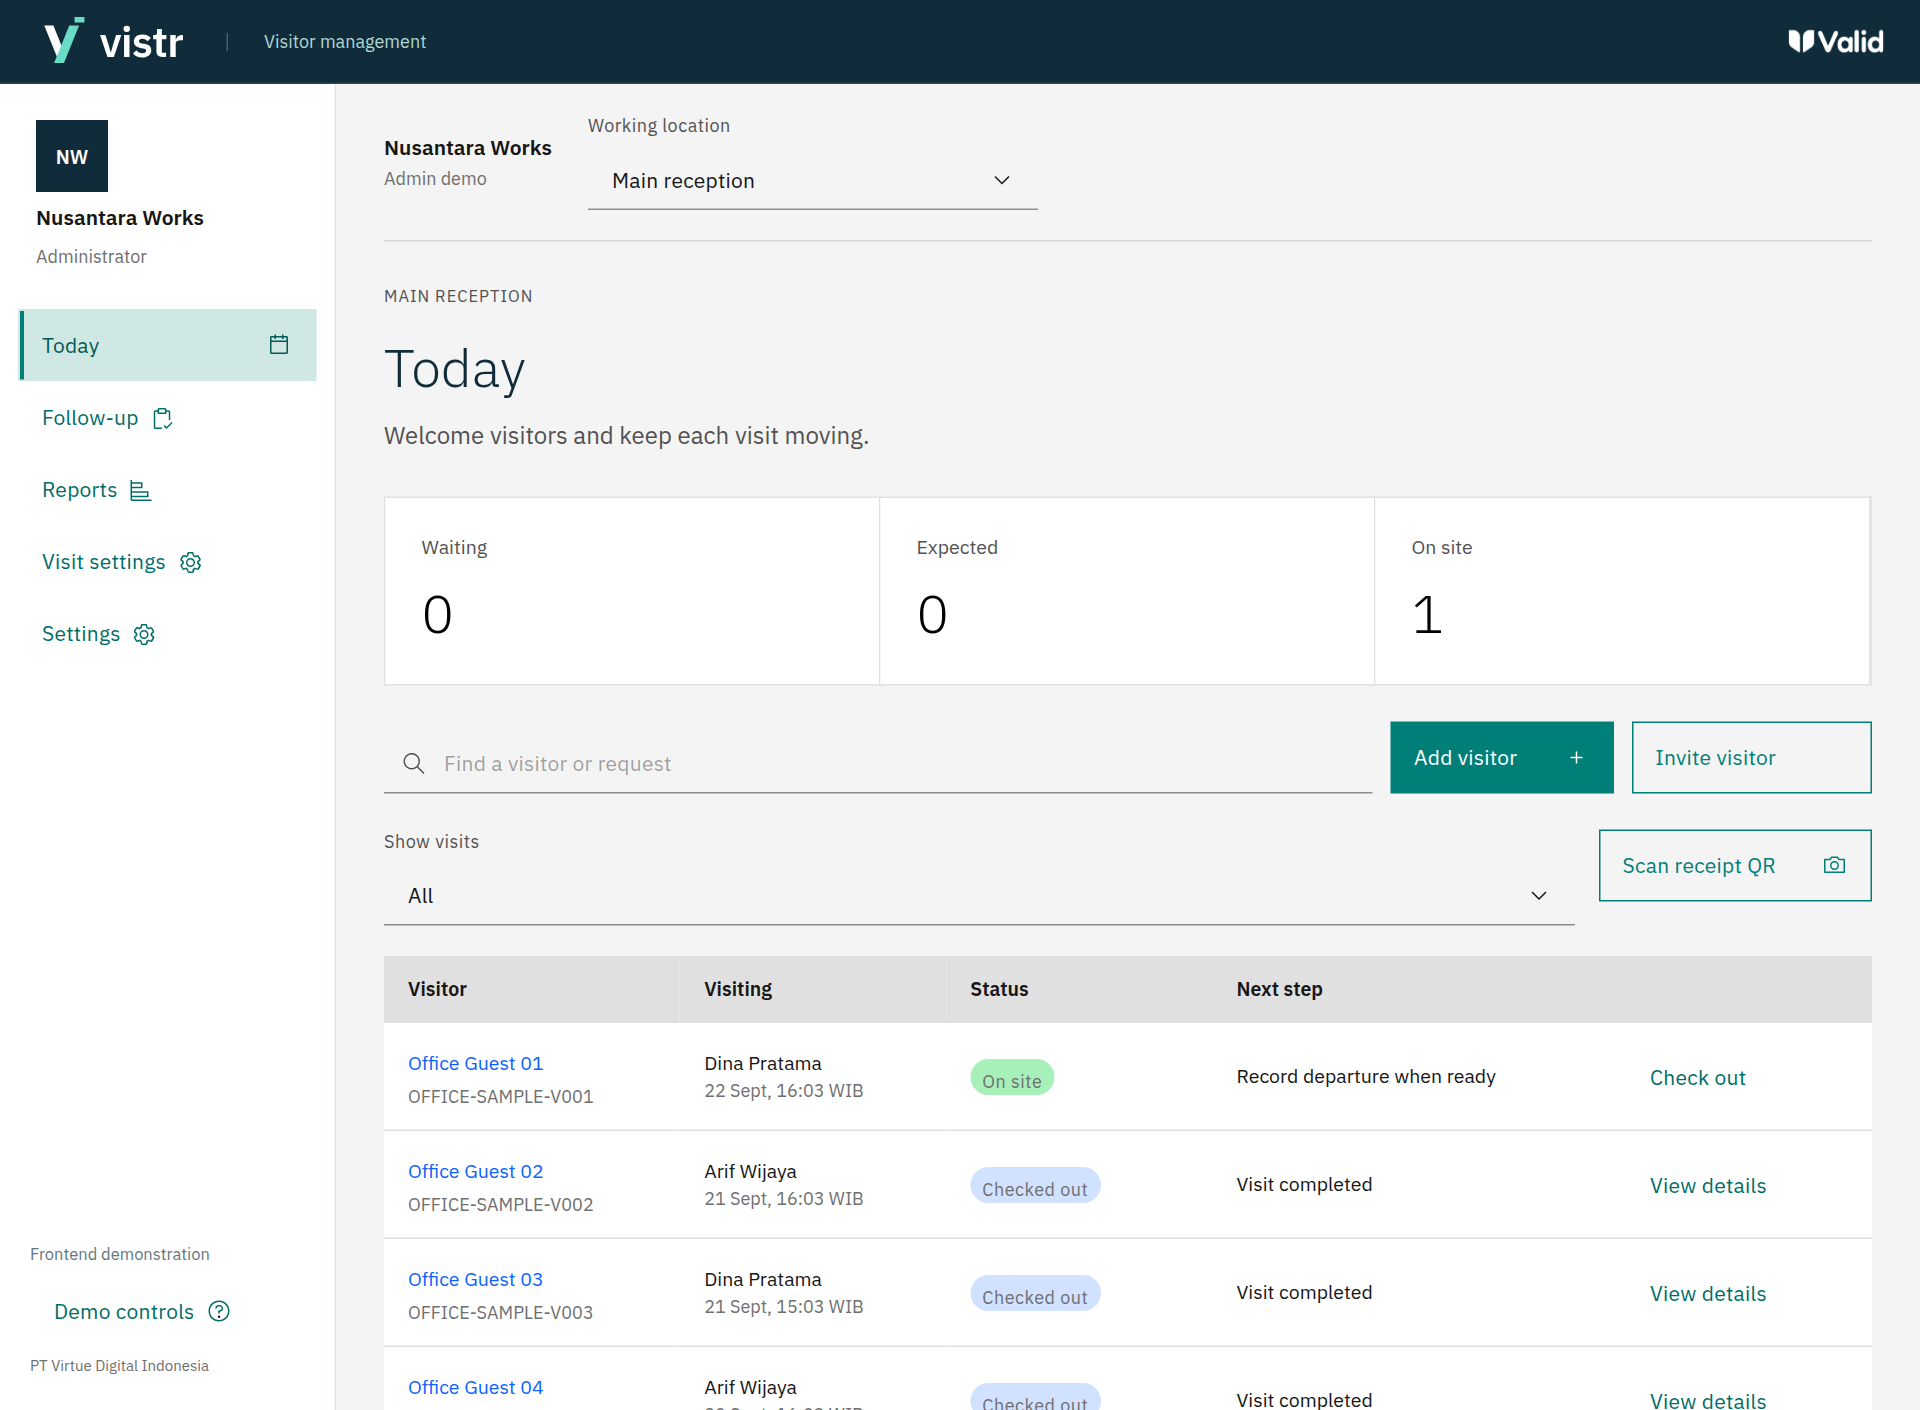Open the Show visits All dropdown
Viewport: 1920px width, 1410px height.
(x=979, y=896)
